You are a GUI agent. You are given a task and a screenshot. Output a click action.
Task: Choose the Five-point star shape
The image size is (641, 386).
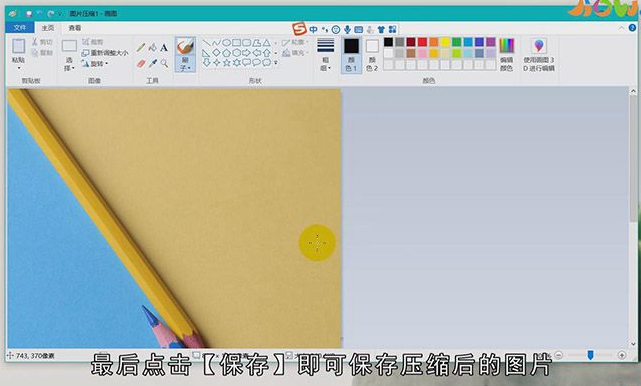226,63
